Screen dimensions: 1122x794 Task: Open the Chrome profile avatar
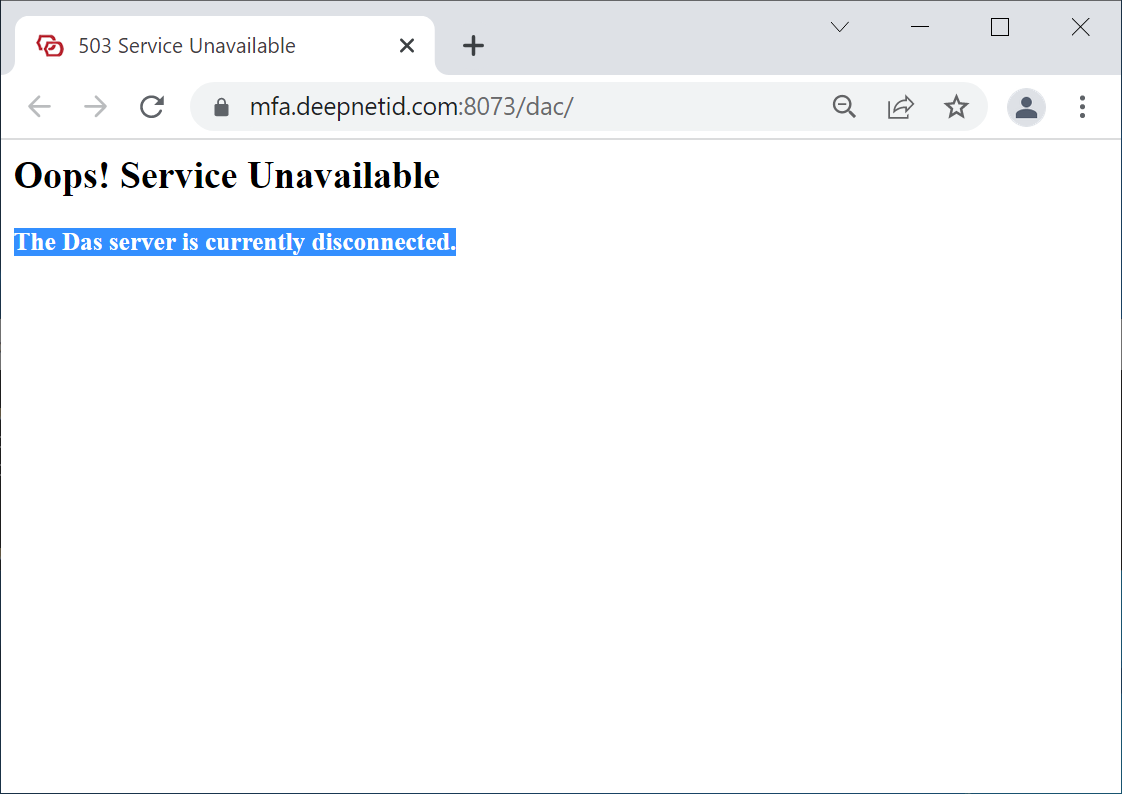[x=1026, y=107]
